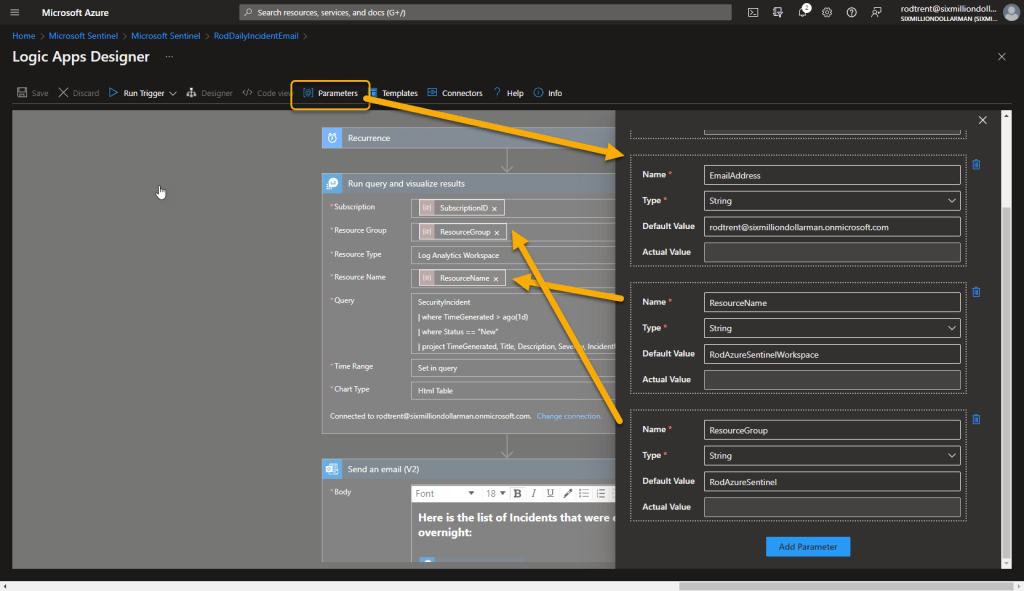Open the font size 18 dropdown
Image resolution: width=1024 pixels, height=591 pixels.
click(496, 494)
